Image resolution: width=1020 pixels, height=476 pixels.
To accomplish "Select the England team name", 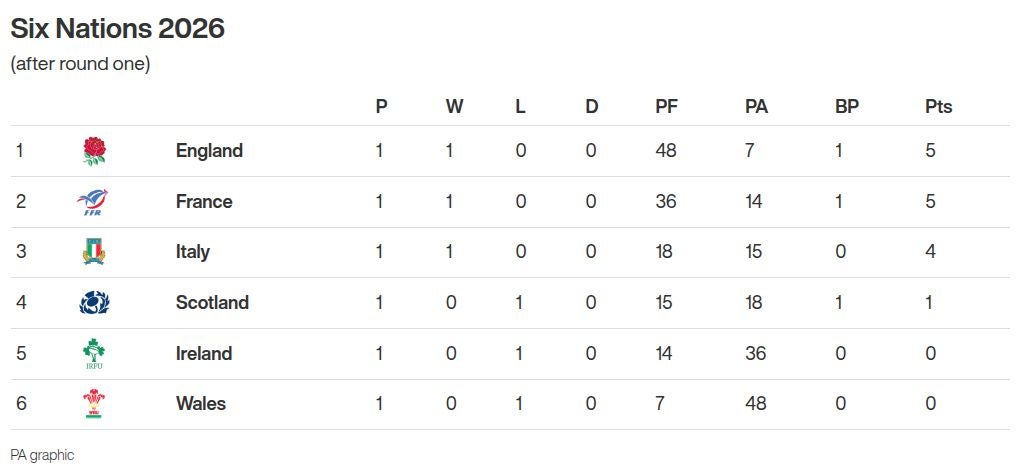I will [209, 151].
